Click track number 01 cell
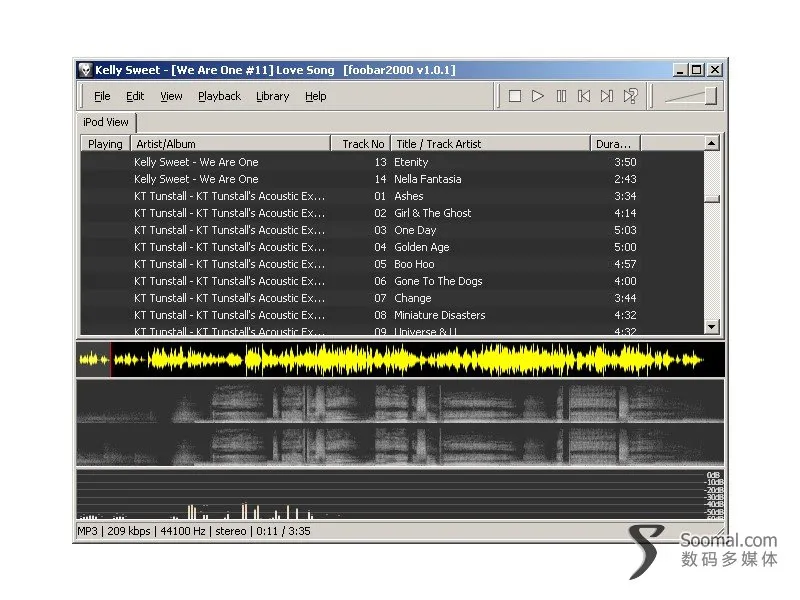The width and height of the screenshot is (800, 600). click(x=380, y=196)
